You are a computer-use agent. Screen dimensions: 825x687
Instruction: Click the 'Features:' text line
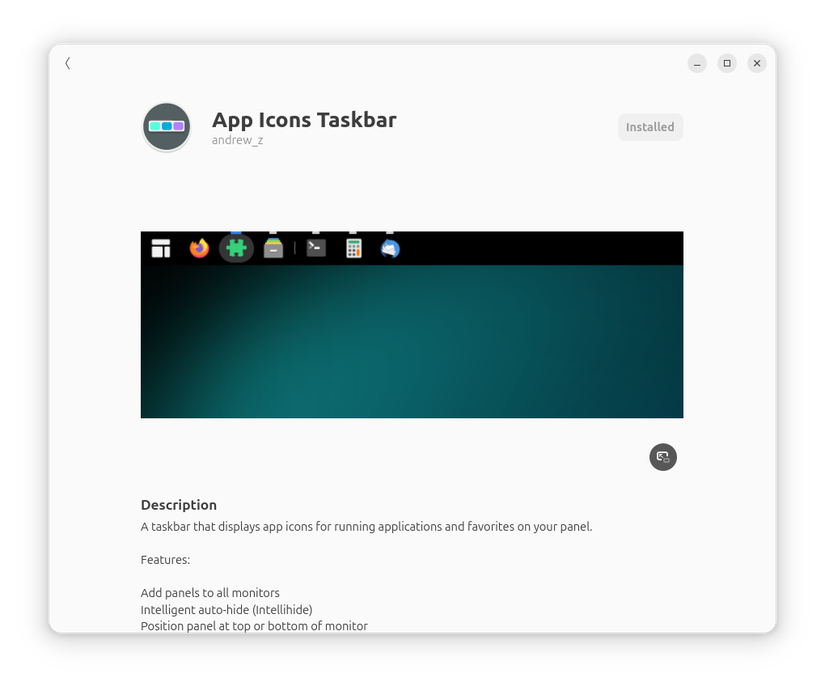click(165, 560)
